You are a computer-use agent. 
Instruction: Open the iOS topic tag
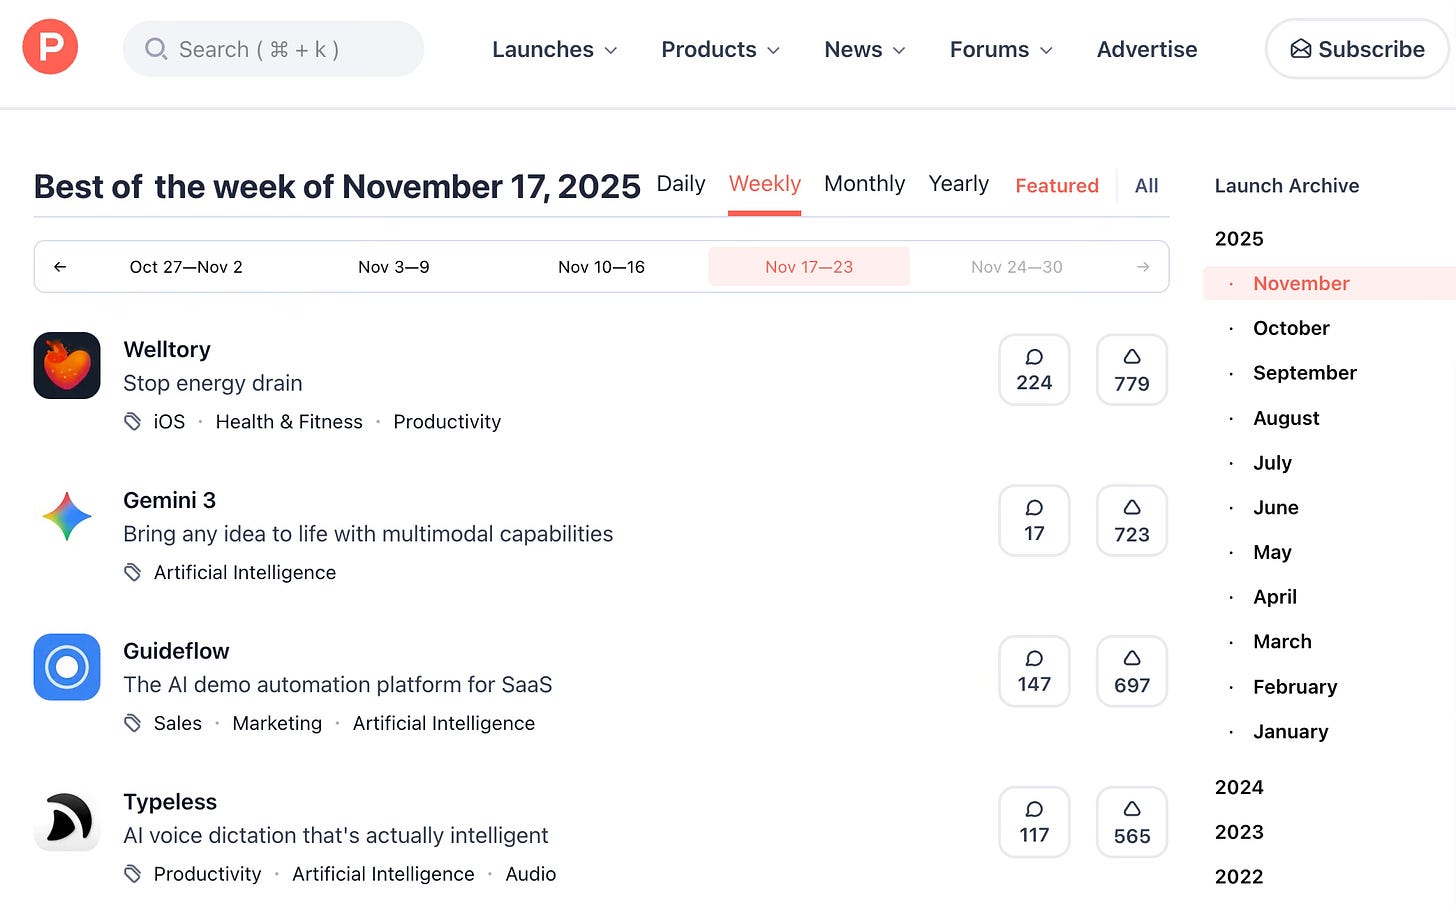(x=169, y=422)
